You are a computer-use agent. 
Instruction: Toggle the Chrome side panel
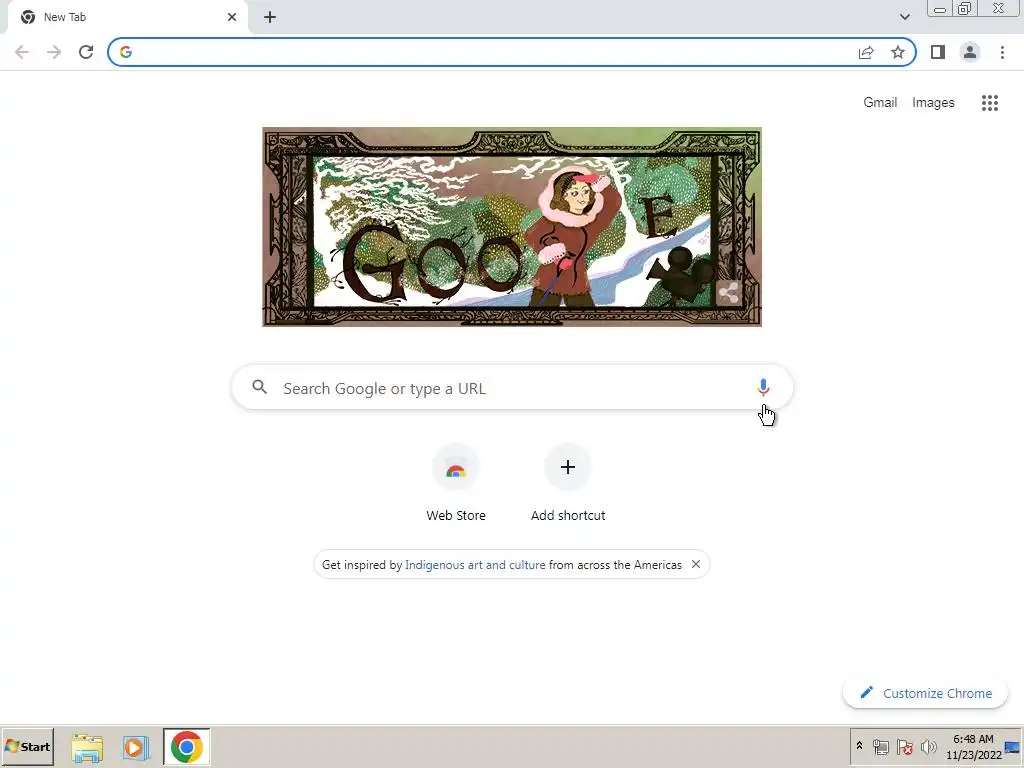(x=938, y=52)
